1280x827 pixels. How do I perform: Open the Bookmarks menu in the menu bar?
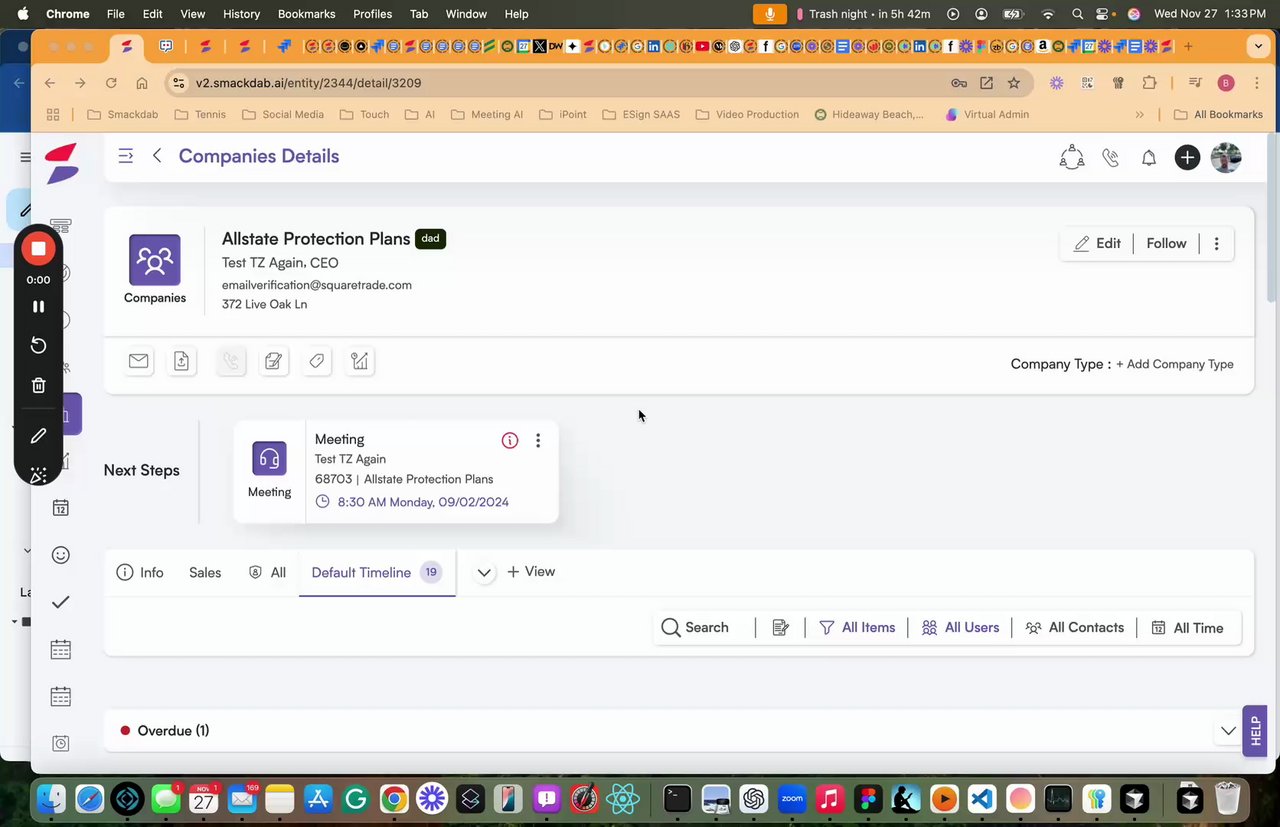tap(306, 14)
